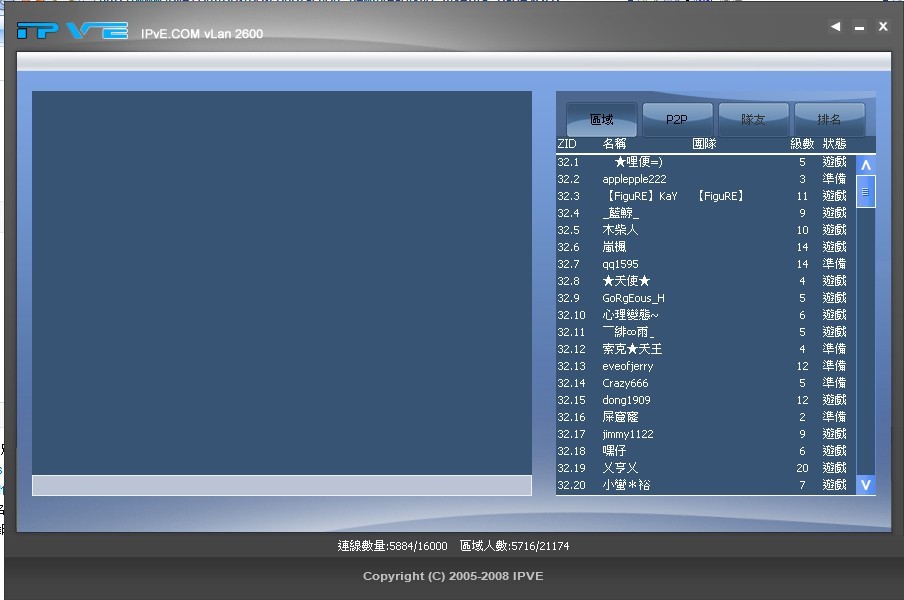
Task: Select user in row 32.16
Action: 706,417
